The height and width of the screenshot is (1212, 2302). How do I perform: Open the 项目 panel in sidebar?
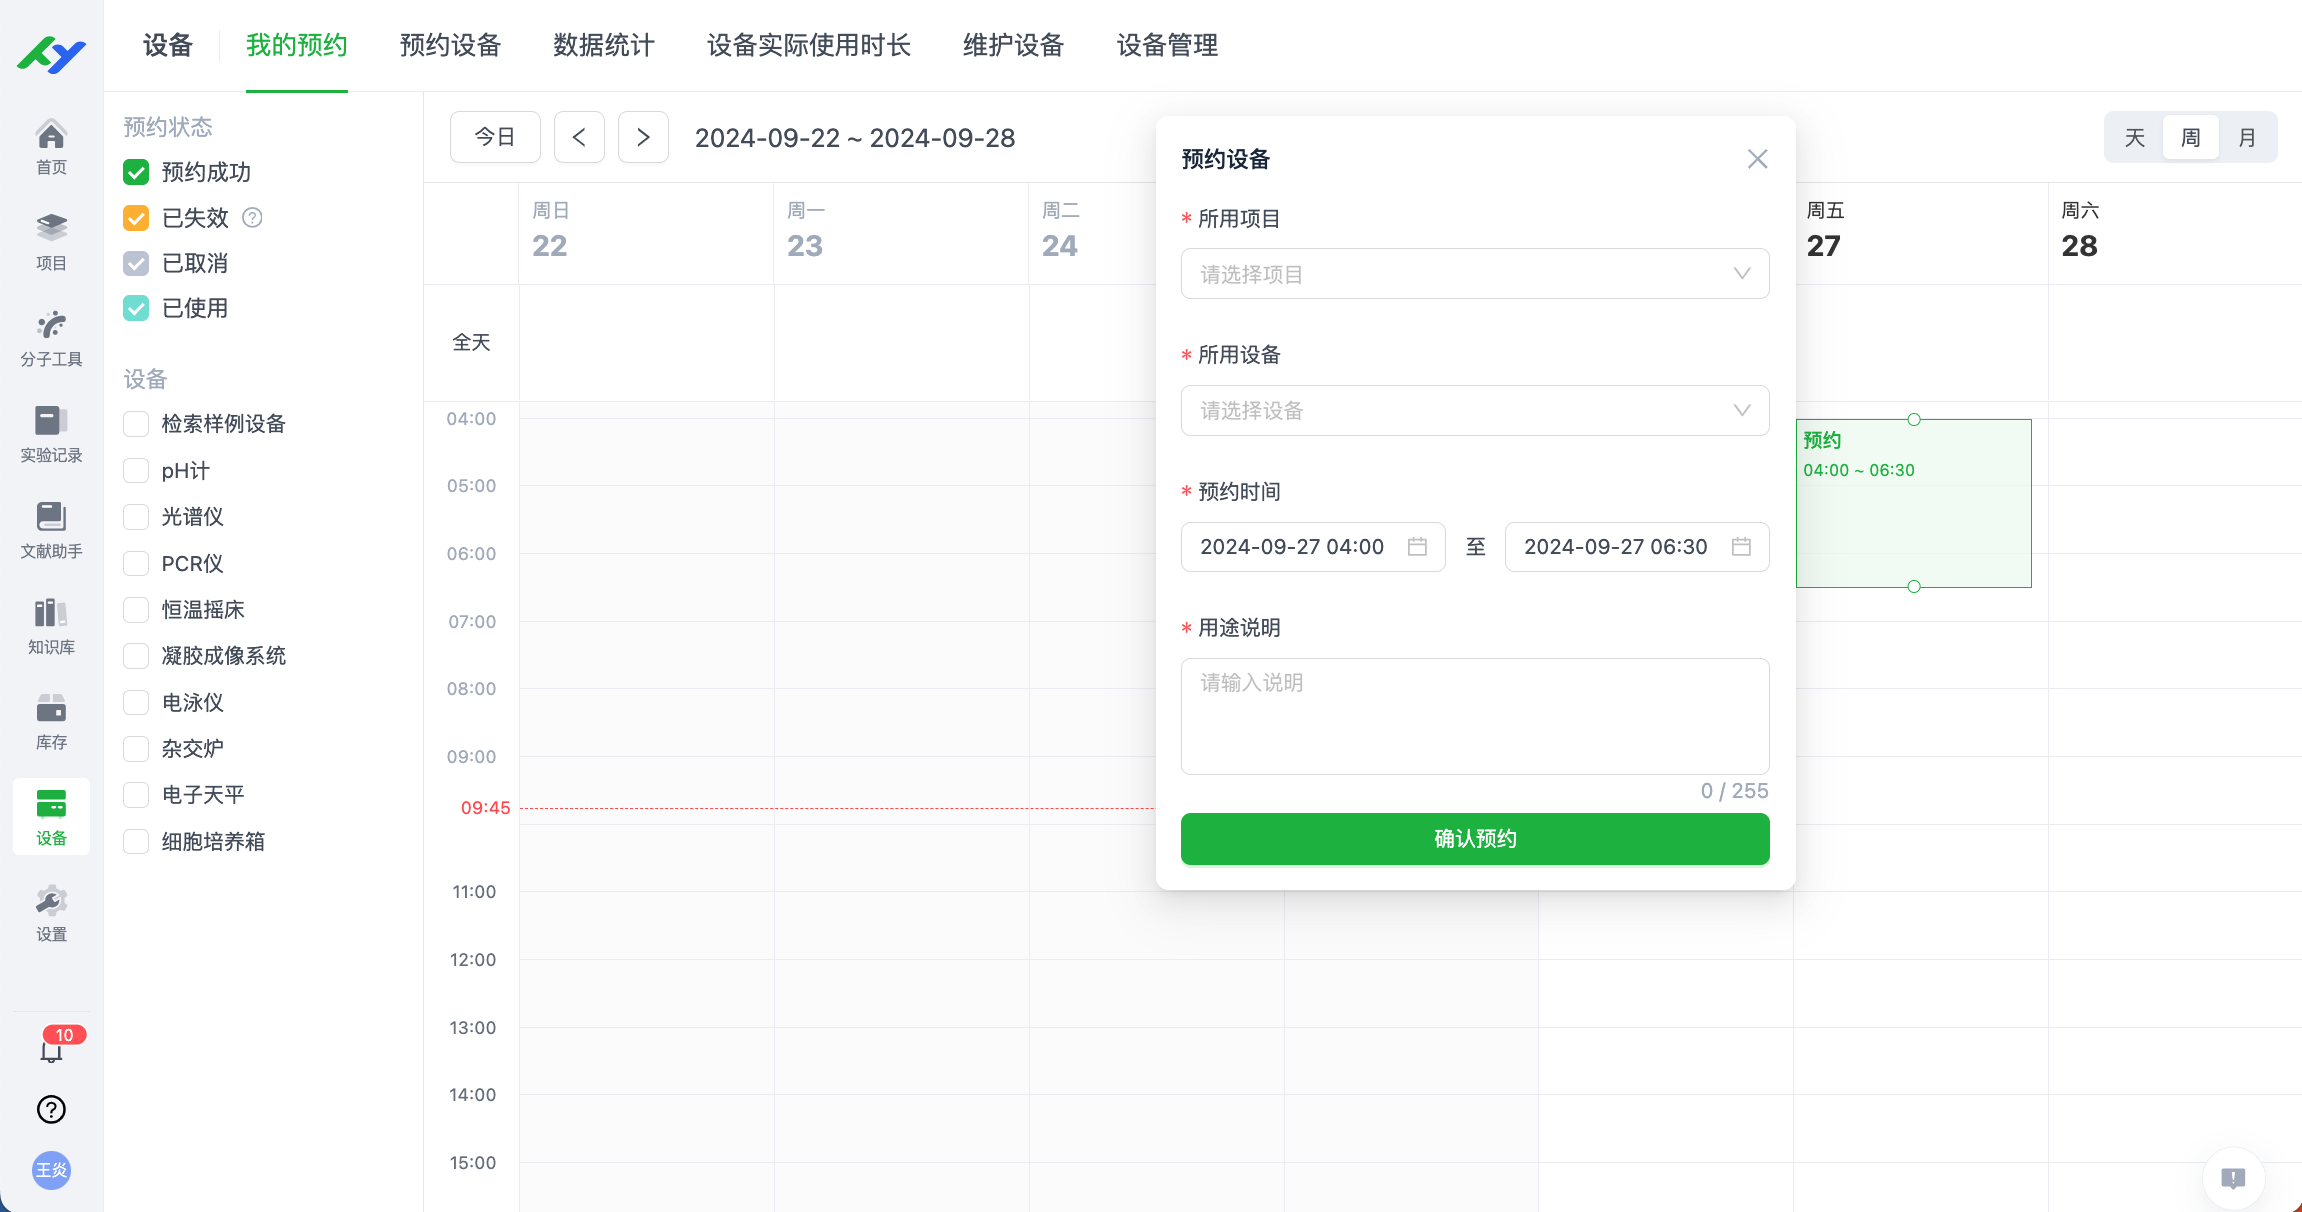pyautogui.click(x=50, y=240)
